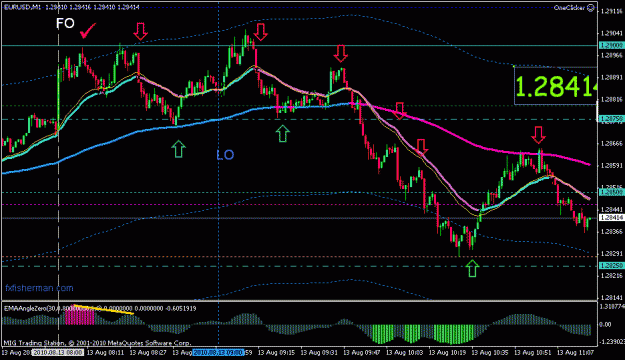Click the cyan 1.28250 level price tag

point(611,265)
